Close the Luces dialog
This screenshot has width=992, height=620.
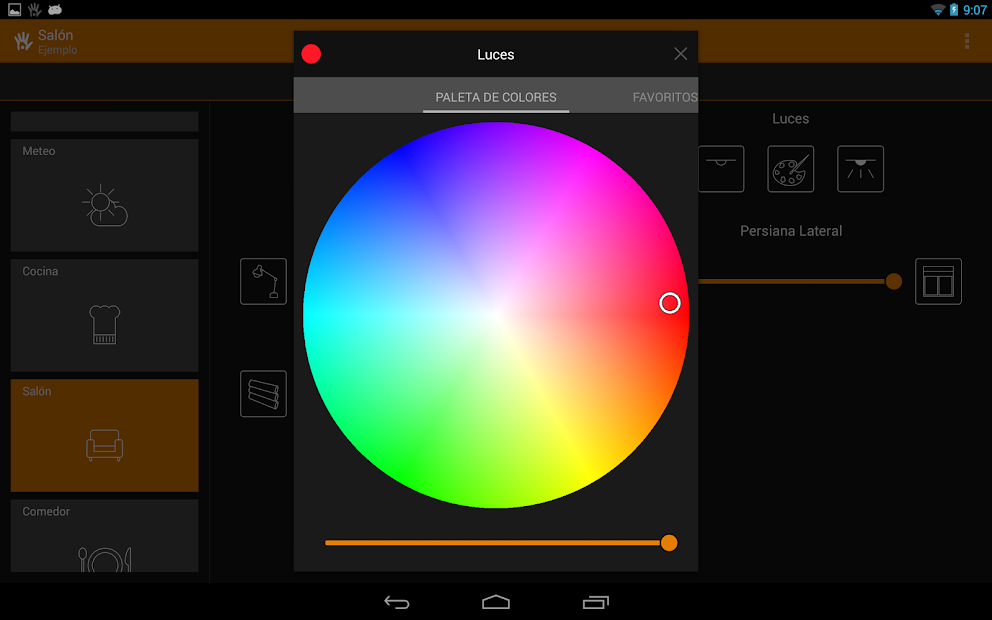680,54
